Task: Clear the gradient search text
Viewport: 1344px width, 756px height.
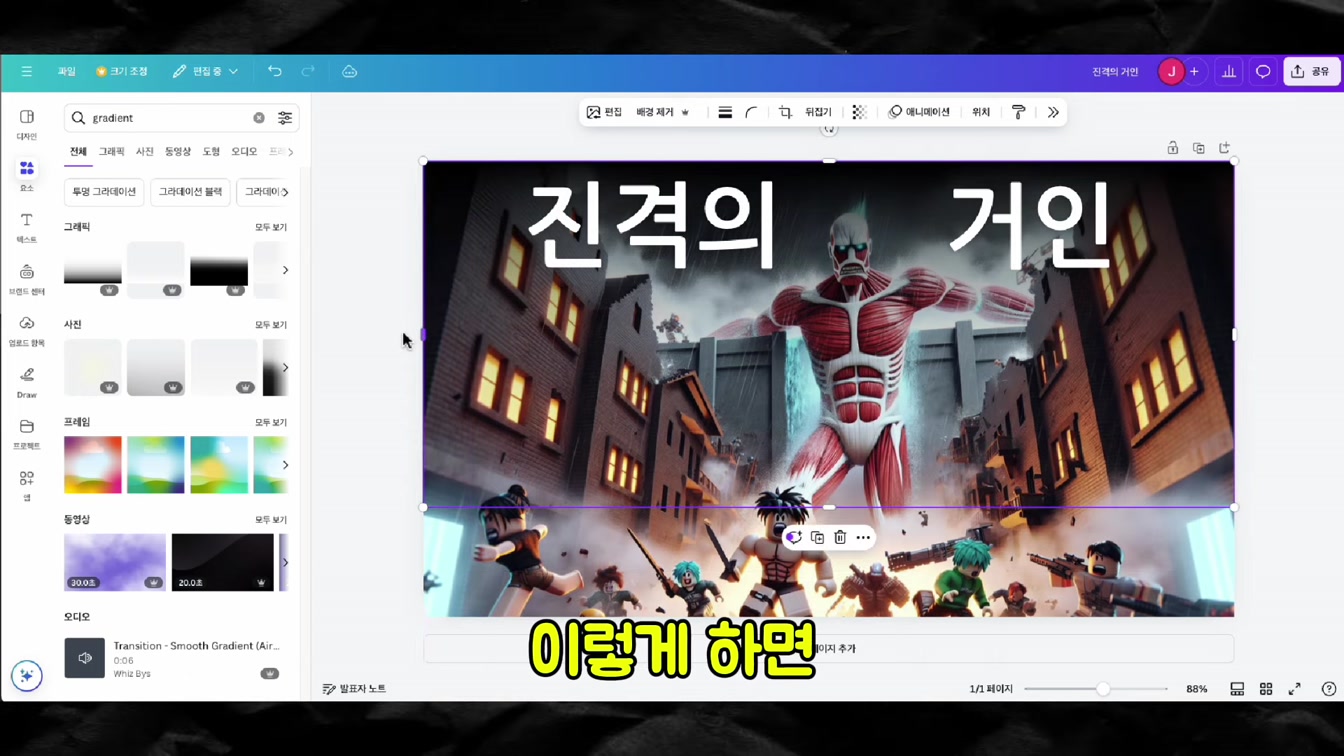Action: [x=259, y=118]
